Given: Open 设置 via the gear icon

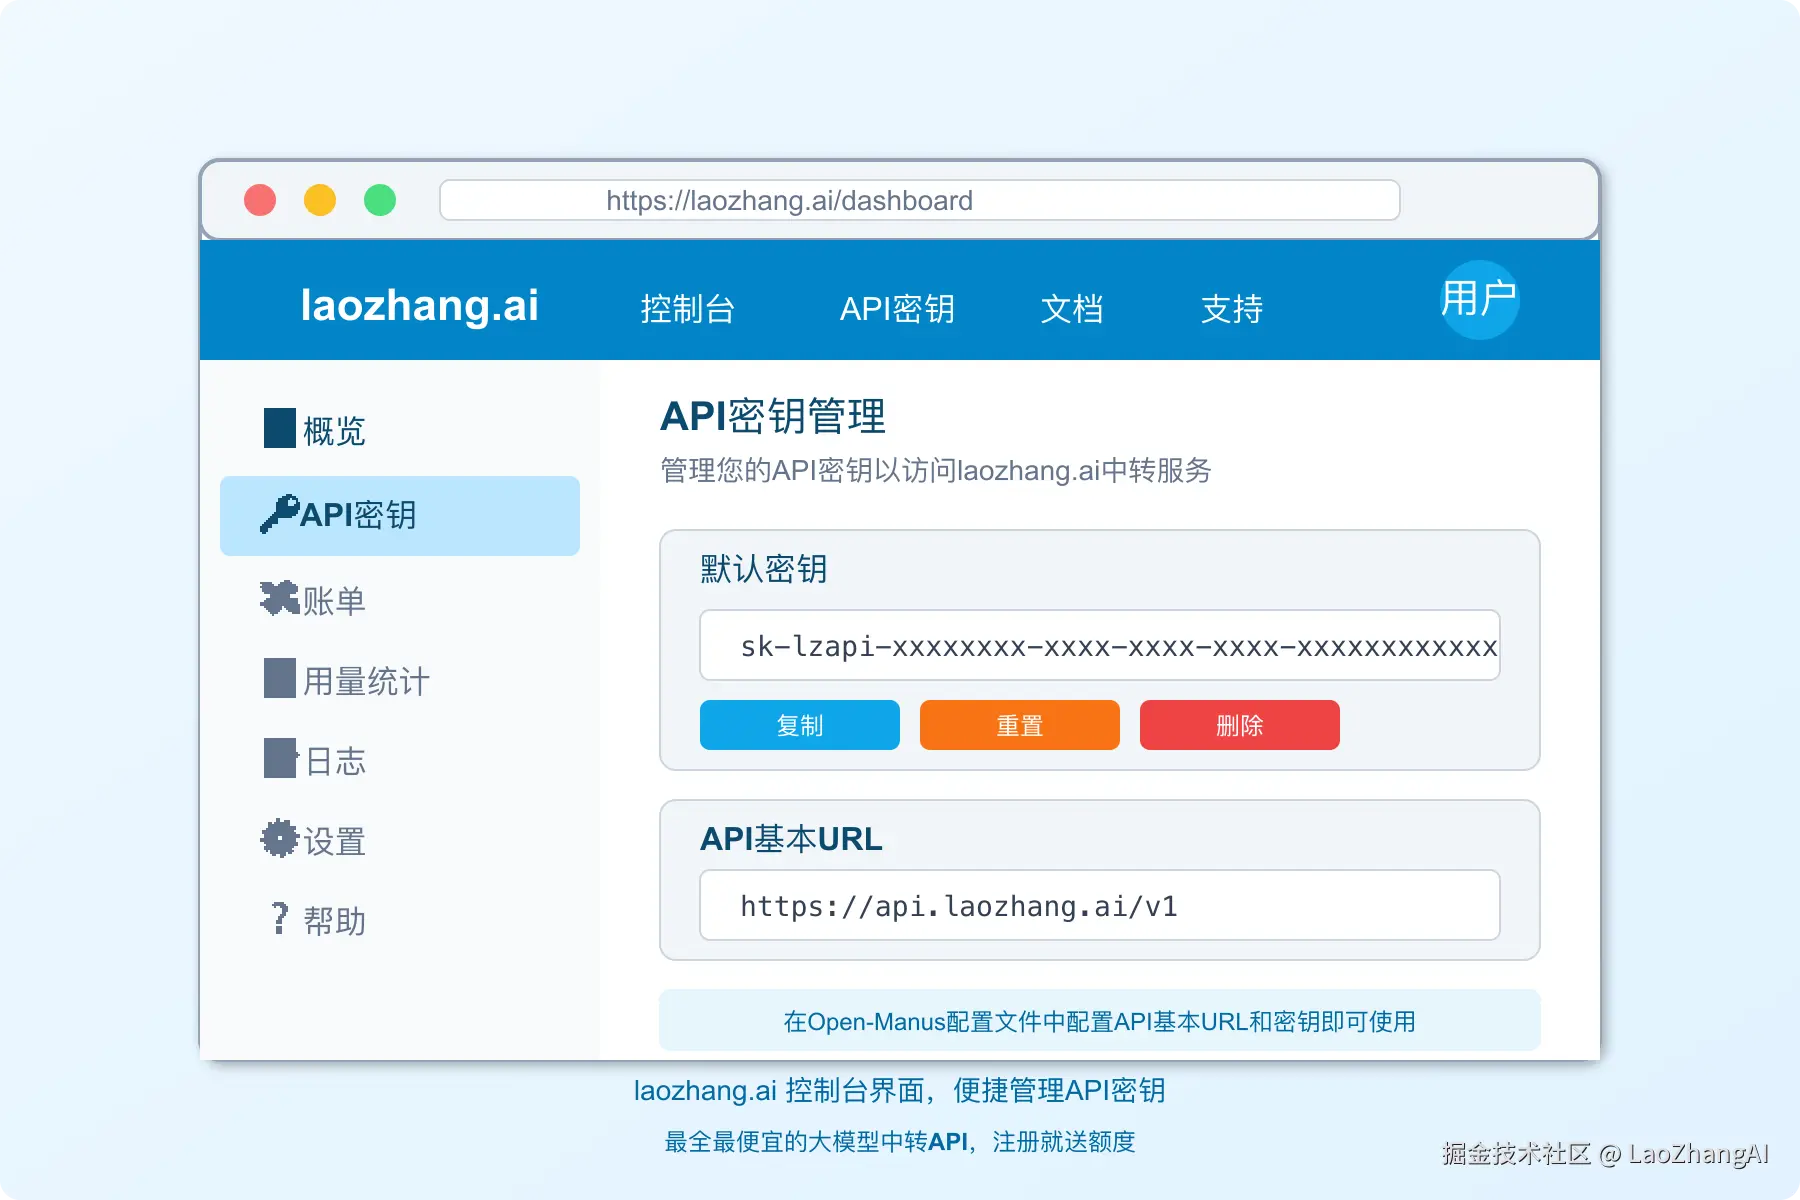Looking at the screenshot, I should click(x=277, y=840).
